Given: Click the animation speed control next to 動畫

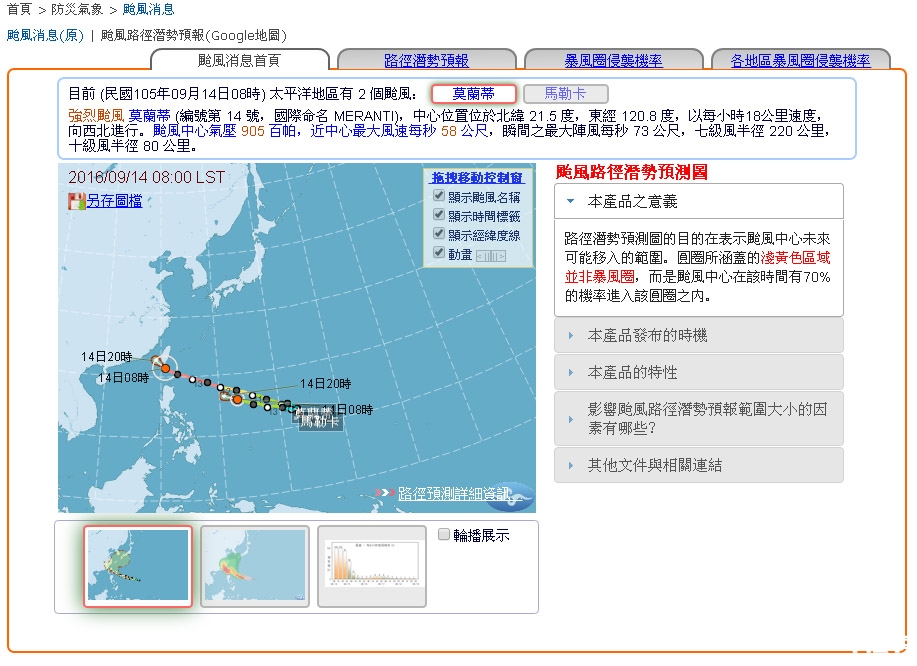Looking at the screenshot, I should [x=490, y=255].
